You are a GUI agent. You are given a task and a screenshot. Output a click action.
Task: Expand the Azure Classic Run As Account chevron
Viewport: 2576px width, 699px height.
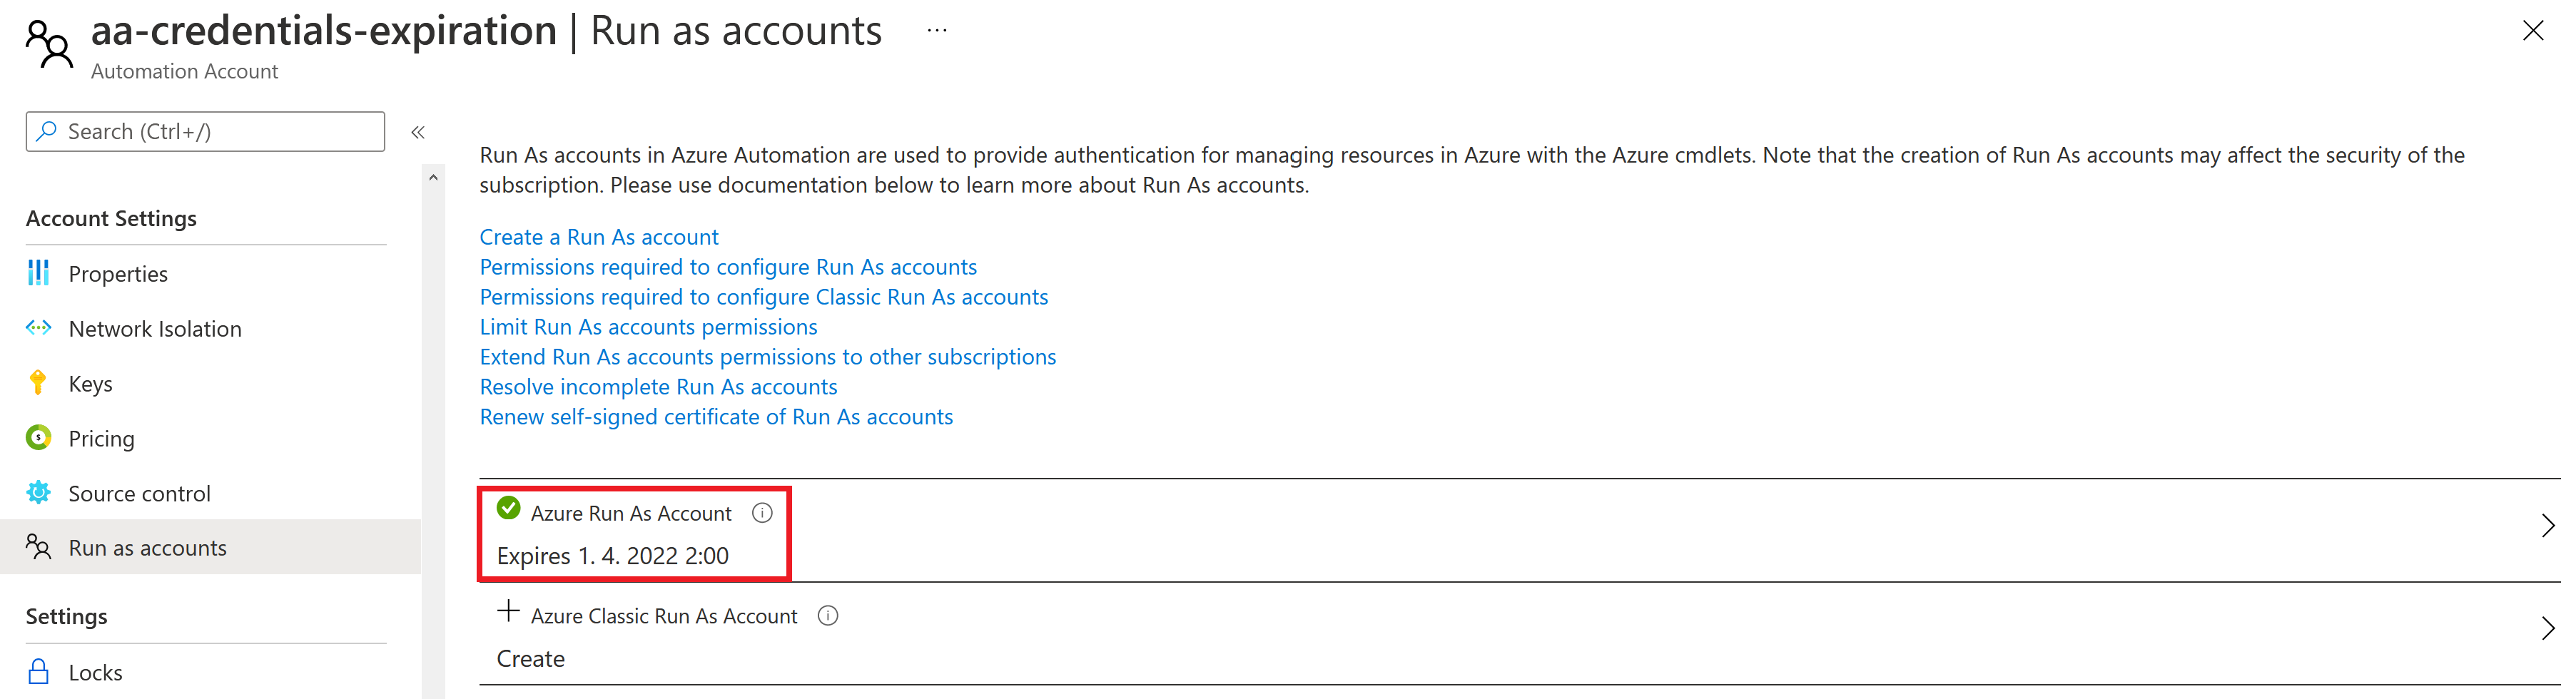(x=2547, y=629)
